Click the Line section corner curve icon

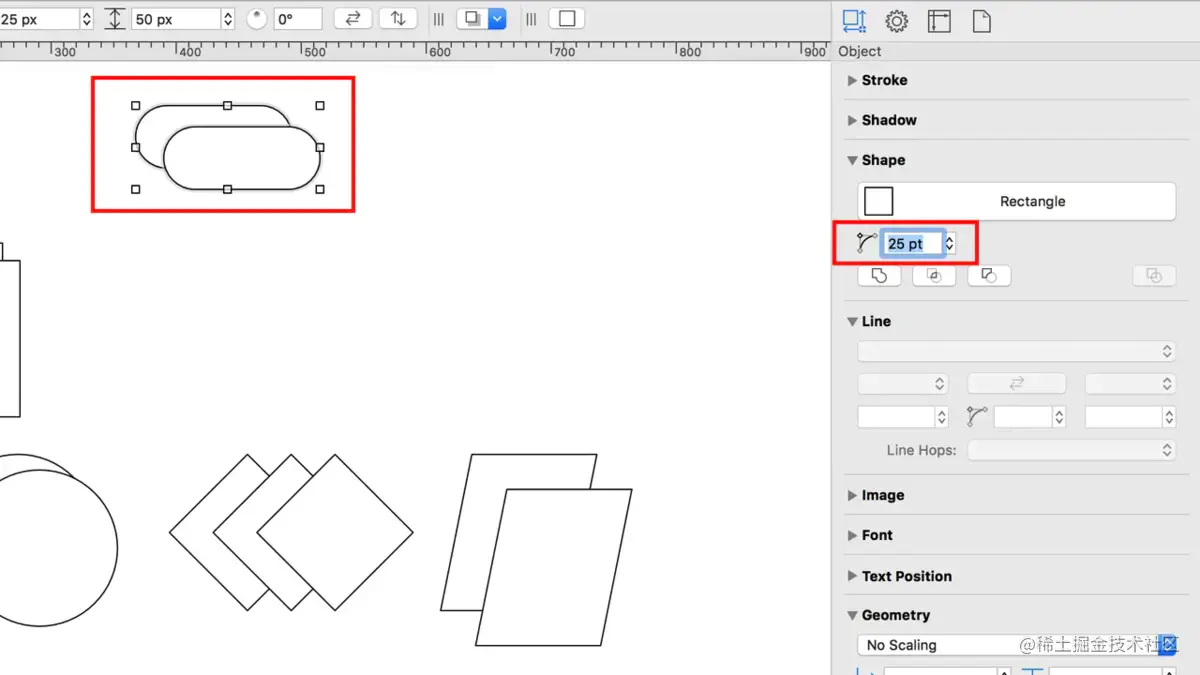977,417
